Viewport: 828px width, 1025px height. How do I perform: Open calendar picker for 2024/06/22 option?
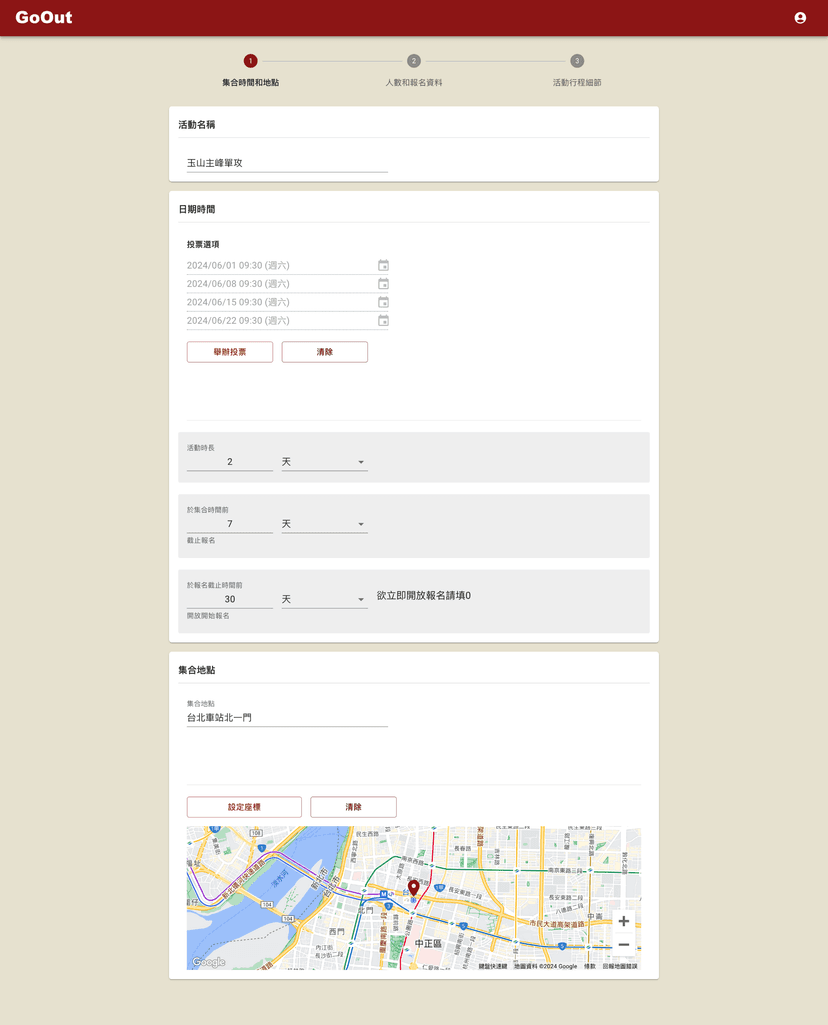pos(383,321)
